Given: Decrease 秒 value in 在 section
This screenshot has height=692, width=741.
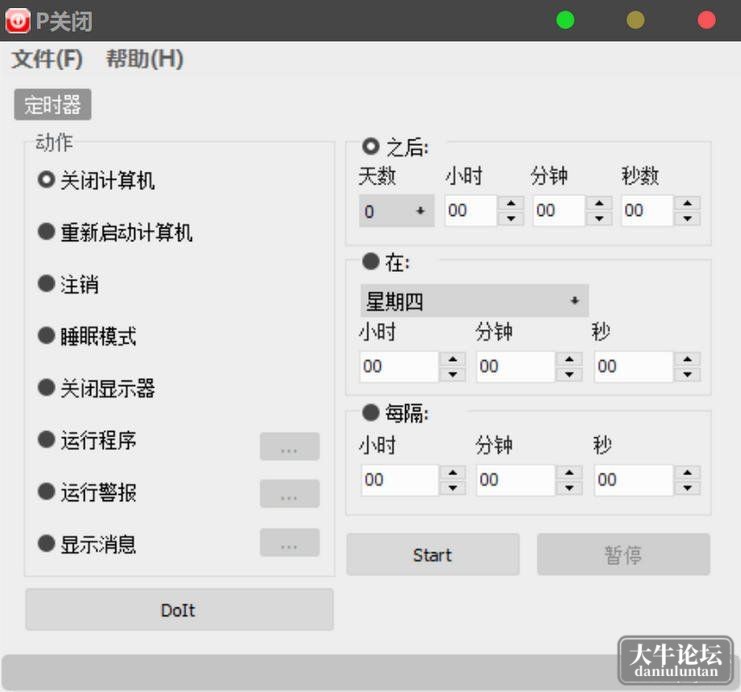Looking at the screenshot, I should (688, 374).
